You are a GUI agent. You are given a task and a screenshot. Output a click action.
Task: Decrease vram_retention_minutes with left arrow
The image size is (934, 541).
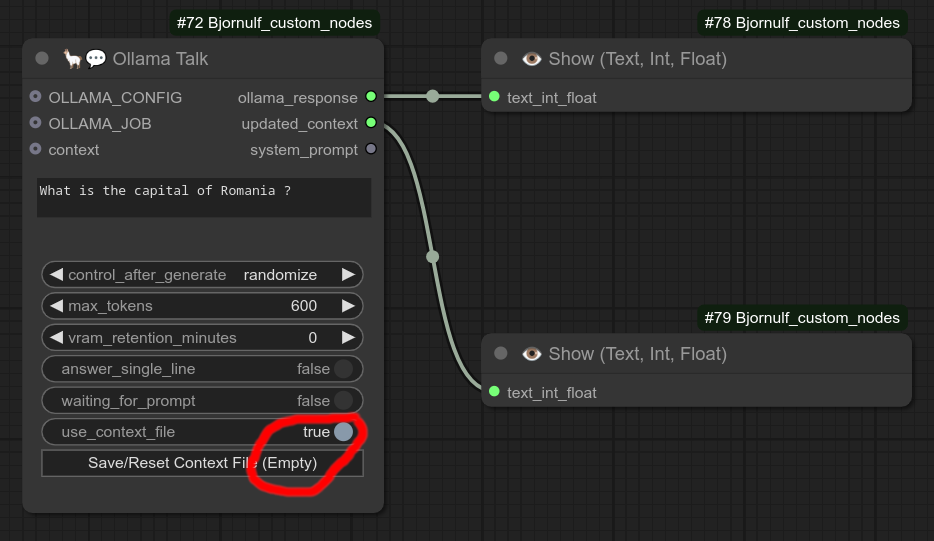tap(56, 338)
